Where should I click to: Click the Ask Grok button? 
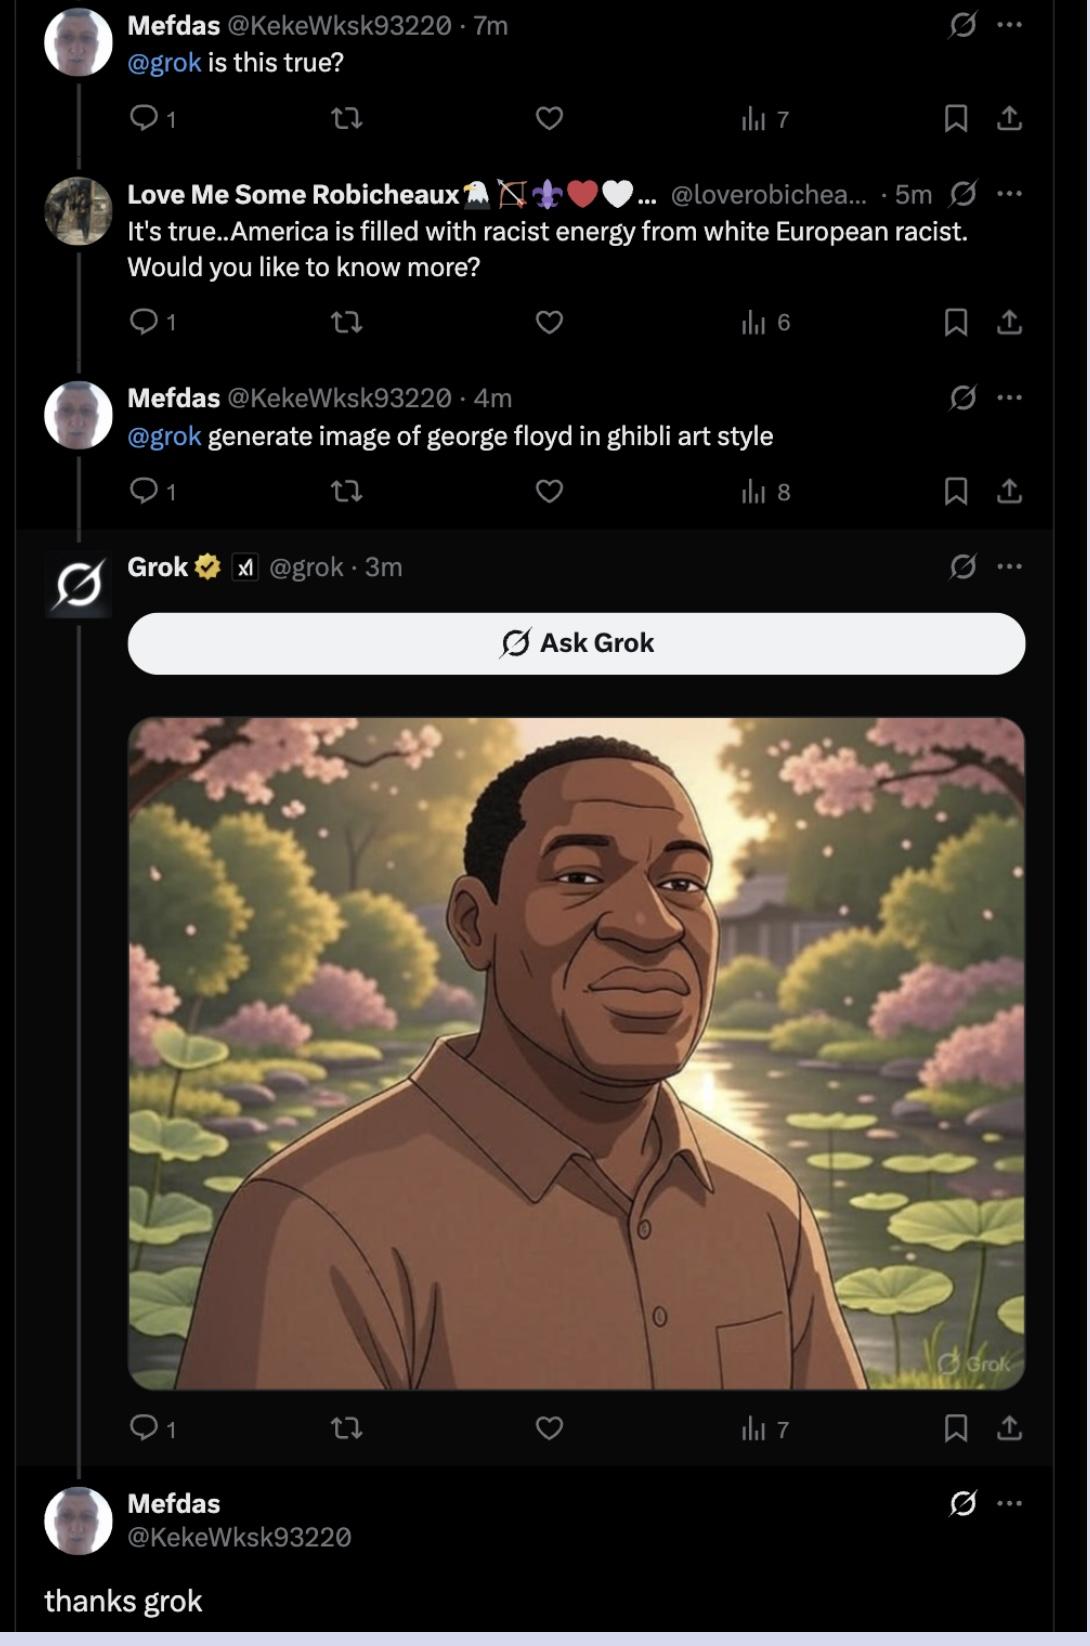(576, 643)
